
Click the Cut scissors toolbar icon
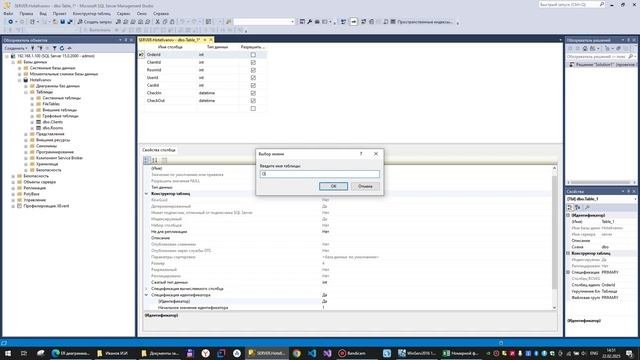[x=158, y=22]
